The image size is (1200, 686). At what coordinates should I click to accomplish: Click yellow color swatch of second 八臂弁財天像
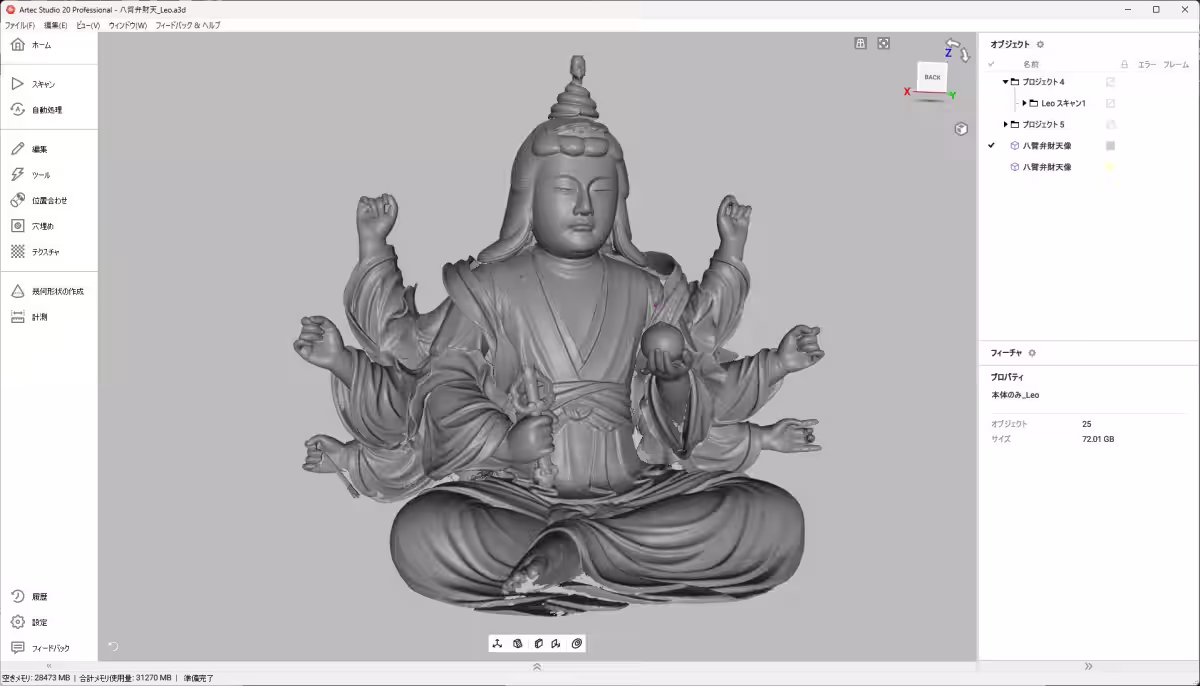pyautogui.click(x=1110, y=167)
